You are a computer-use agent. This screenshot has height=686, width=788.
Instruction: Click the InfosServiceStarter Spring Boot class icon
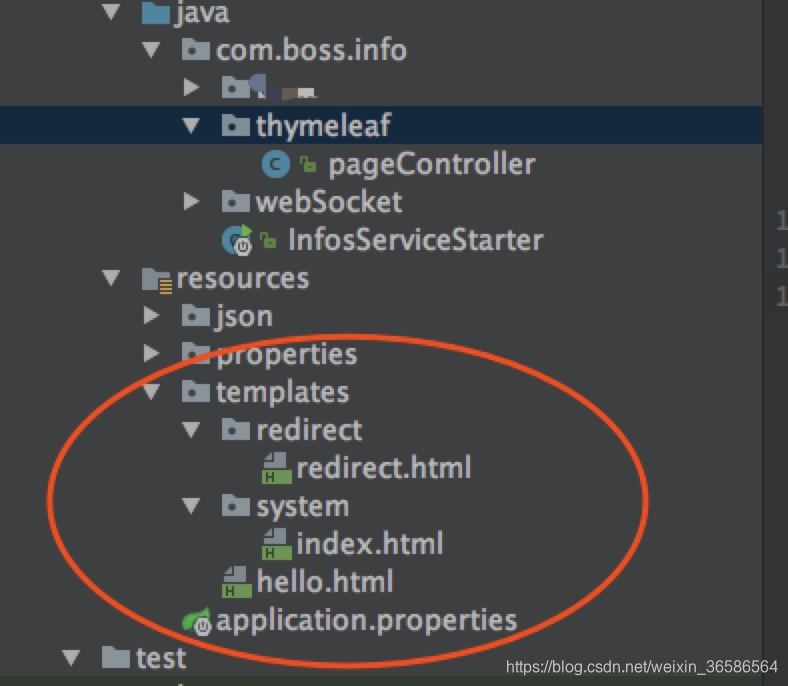237,240
